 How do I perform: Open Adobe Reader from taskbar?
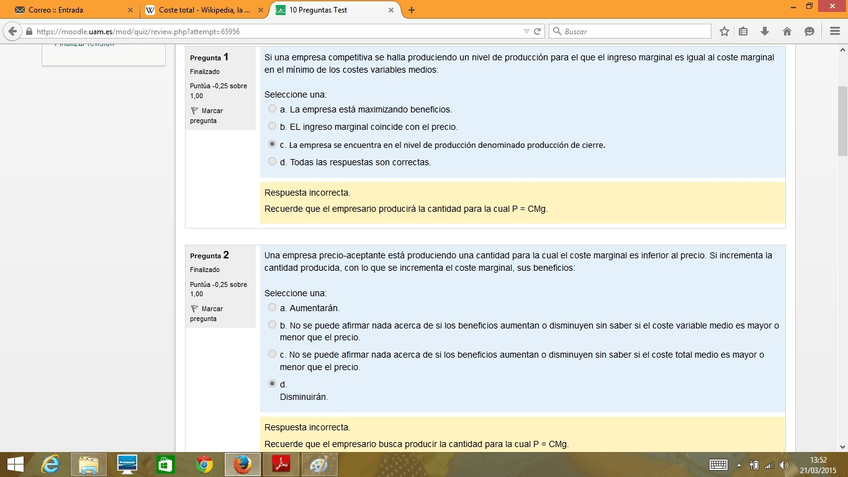pyautogui.click(x=281, y=465)
